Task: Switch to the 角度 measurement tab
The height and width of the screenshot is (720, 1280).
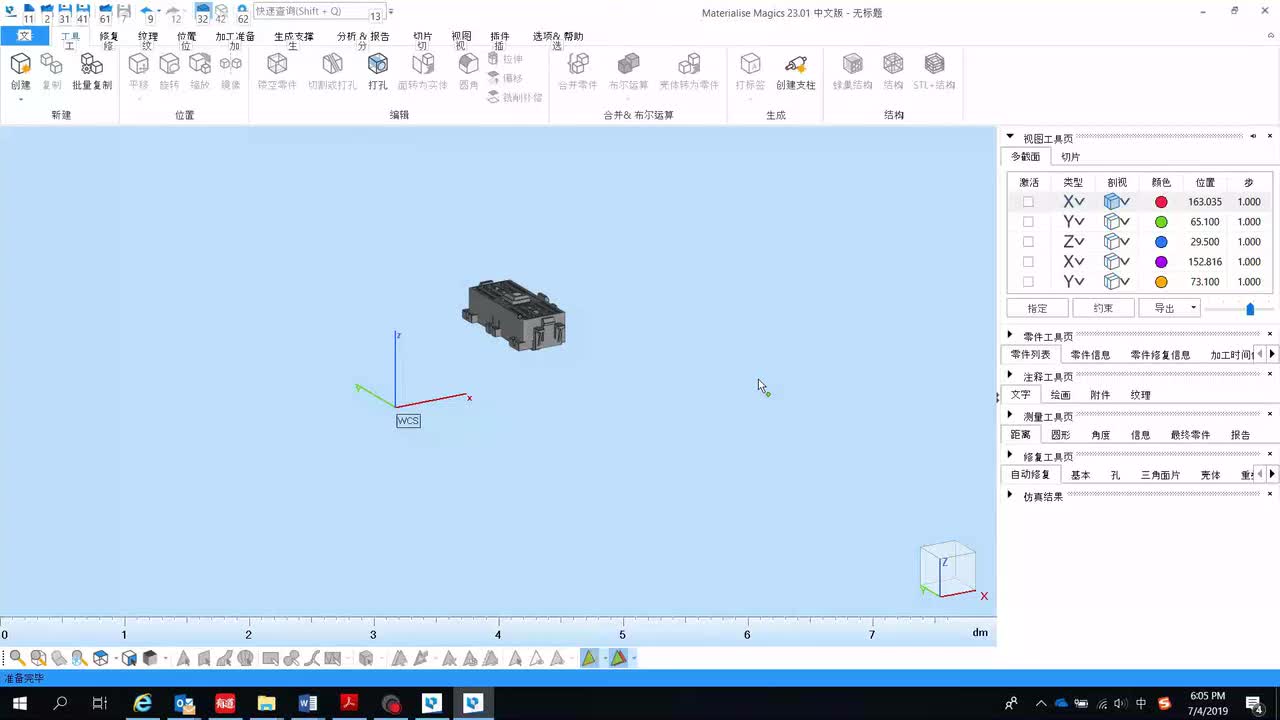Action: 1100,435
